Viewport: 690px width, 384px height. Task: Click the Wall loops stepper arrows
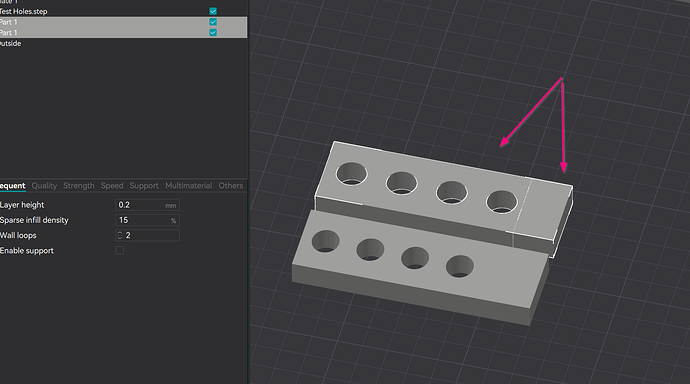click(120, 235)
